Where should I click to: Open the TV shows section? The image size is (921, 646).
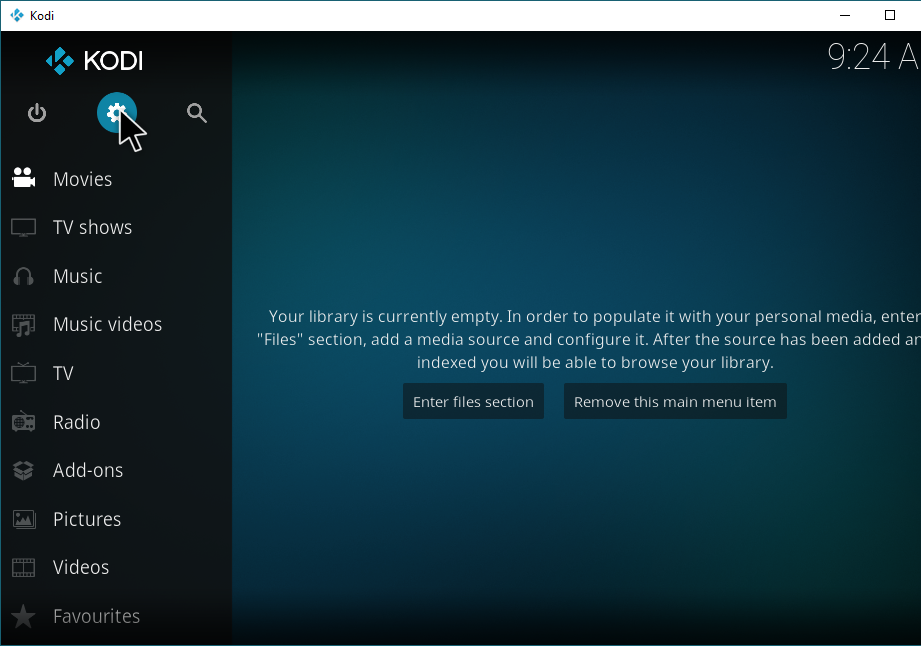click(92, 228)
